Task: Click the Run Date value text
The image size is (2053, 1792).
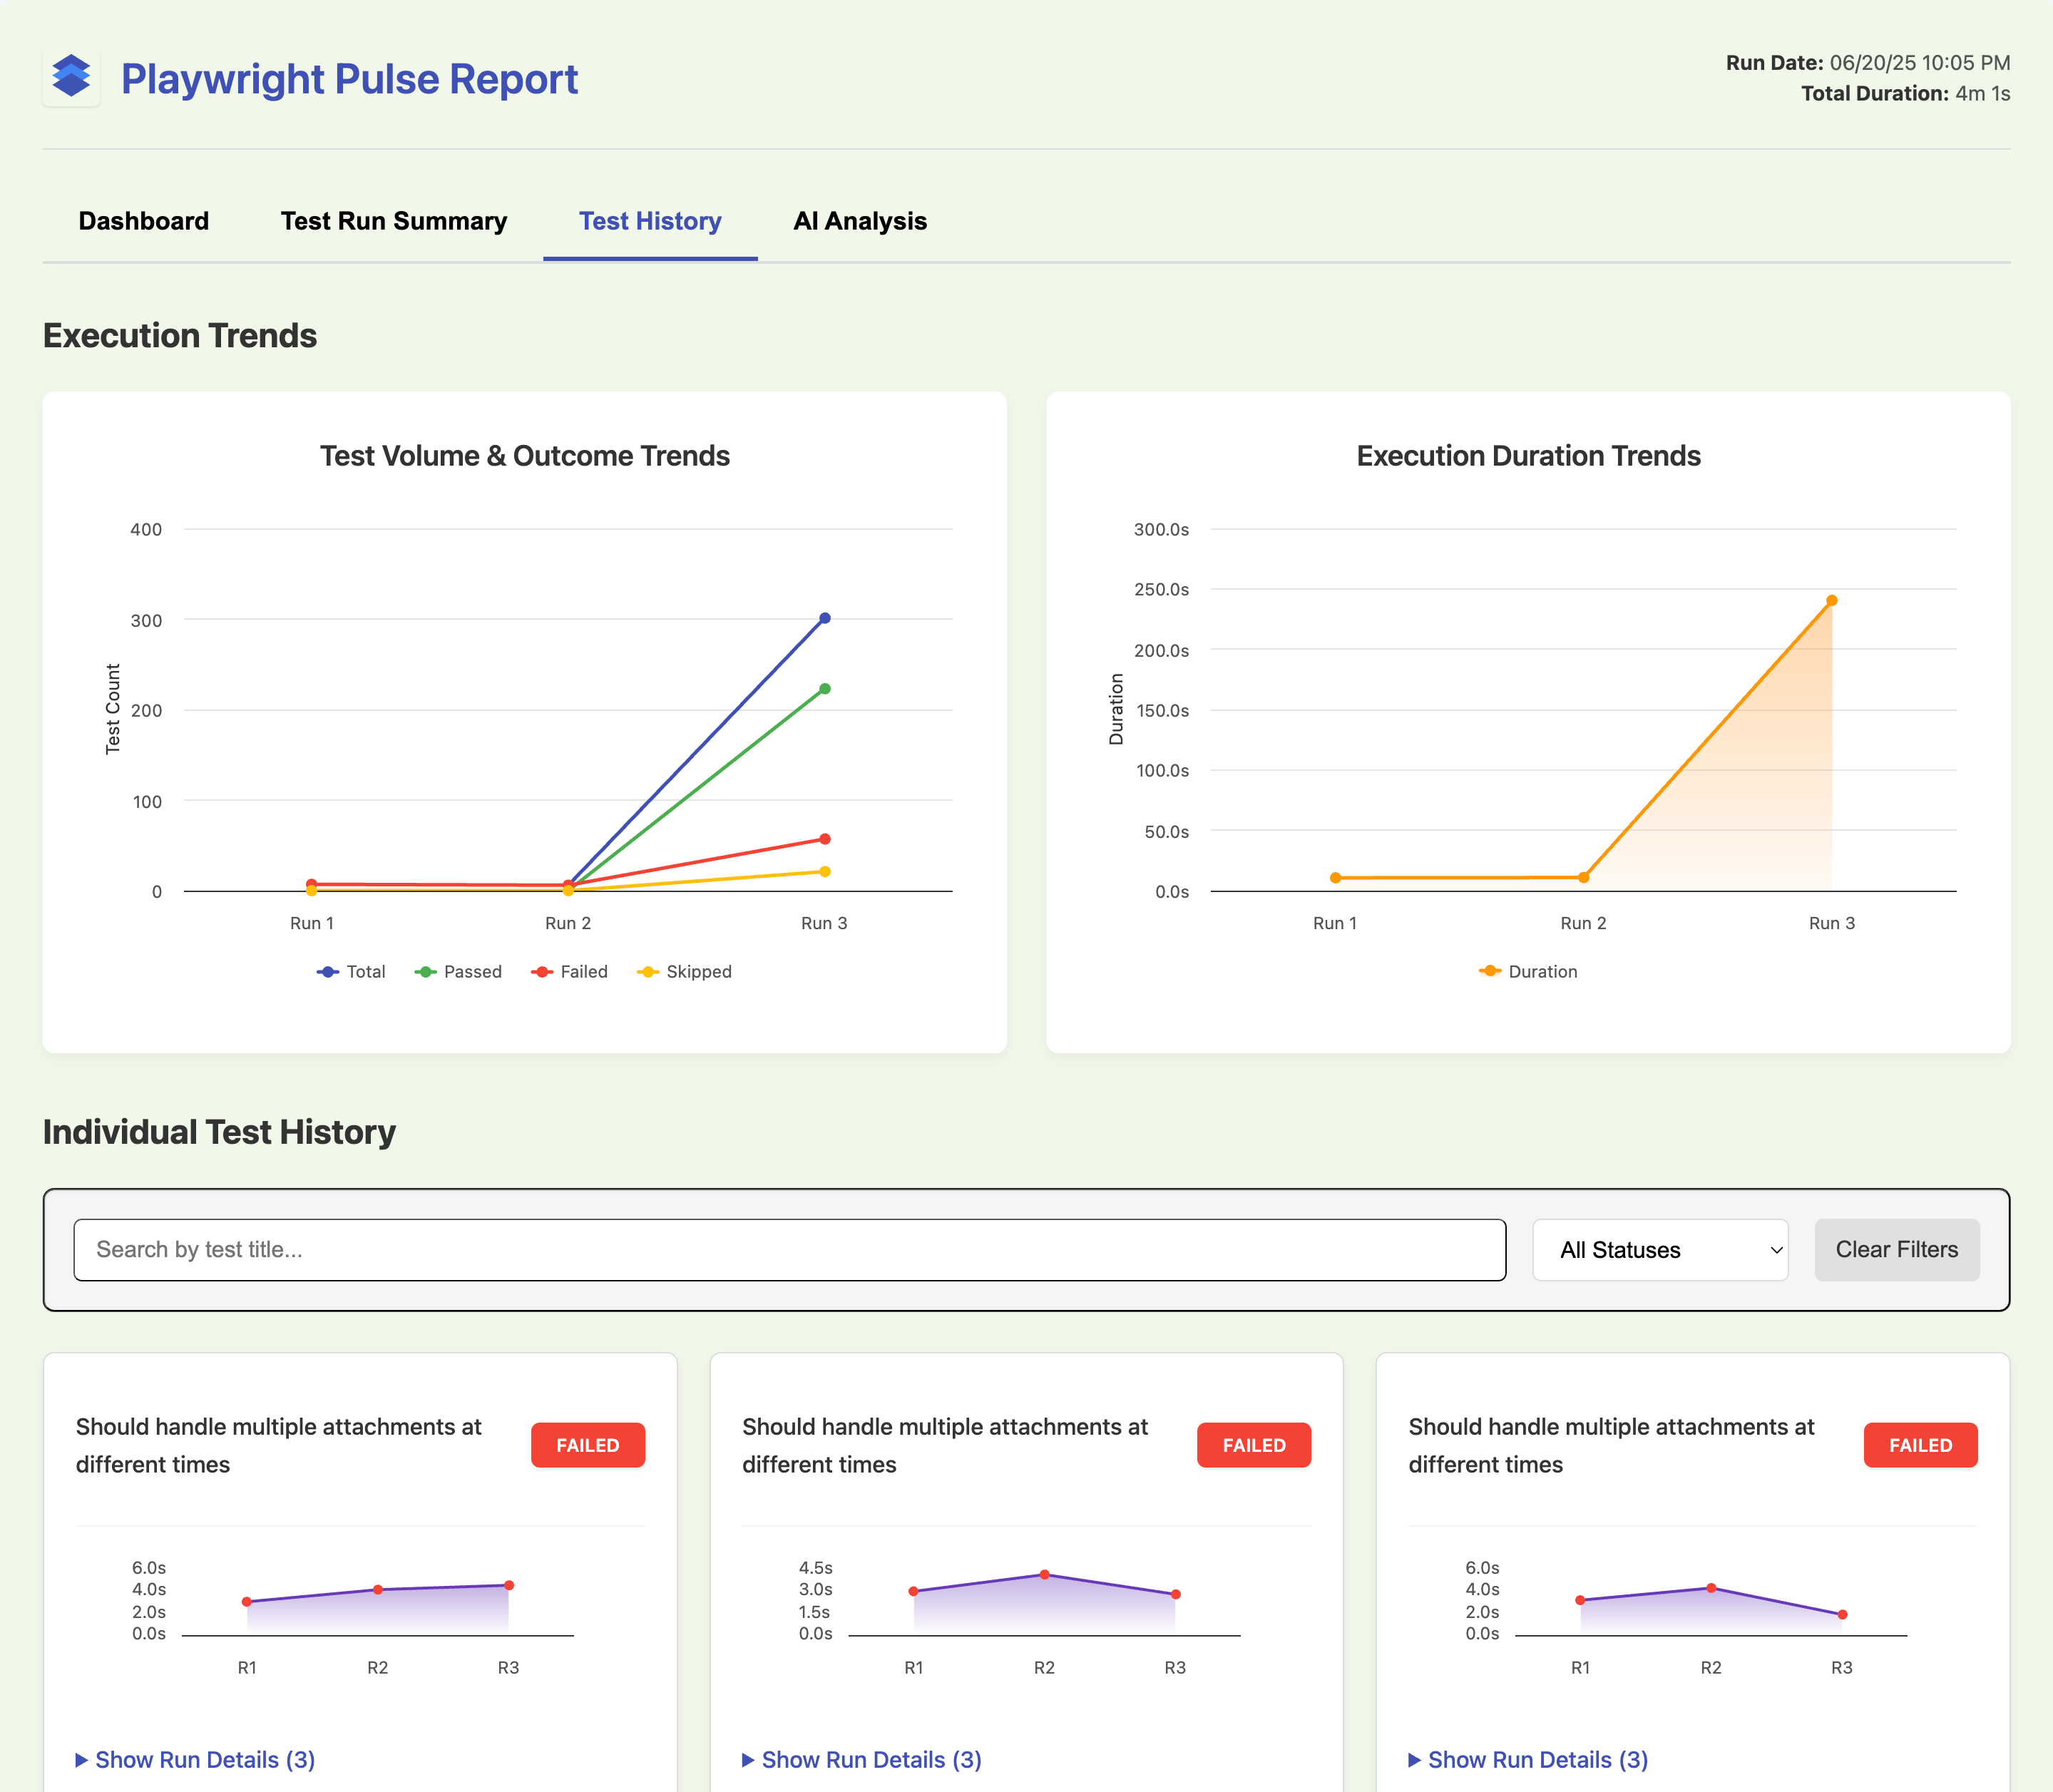Action: point(1919,62)
